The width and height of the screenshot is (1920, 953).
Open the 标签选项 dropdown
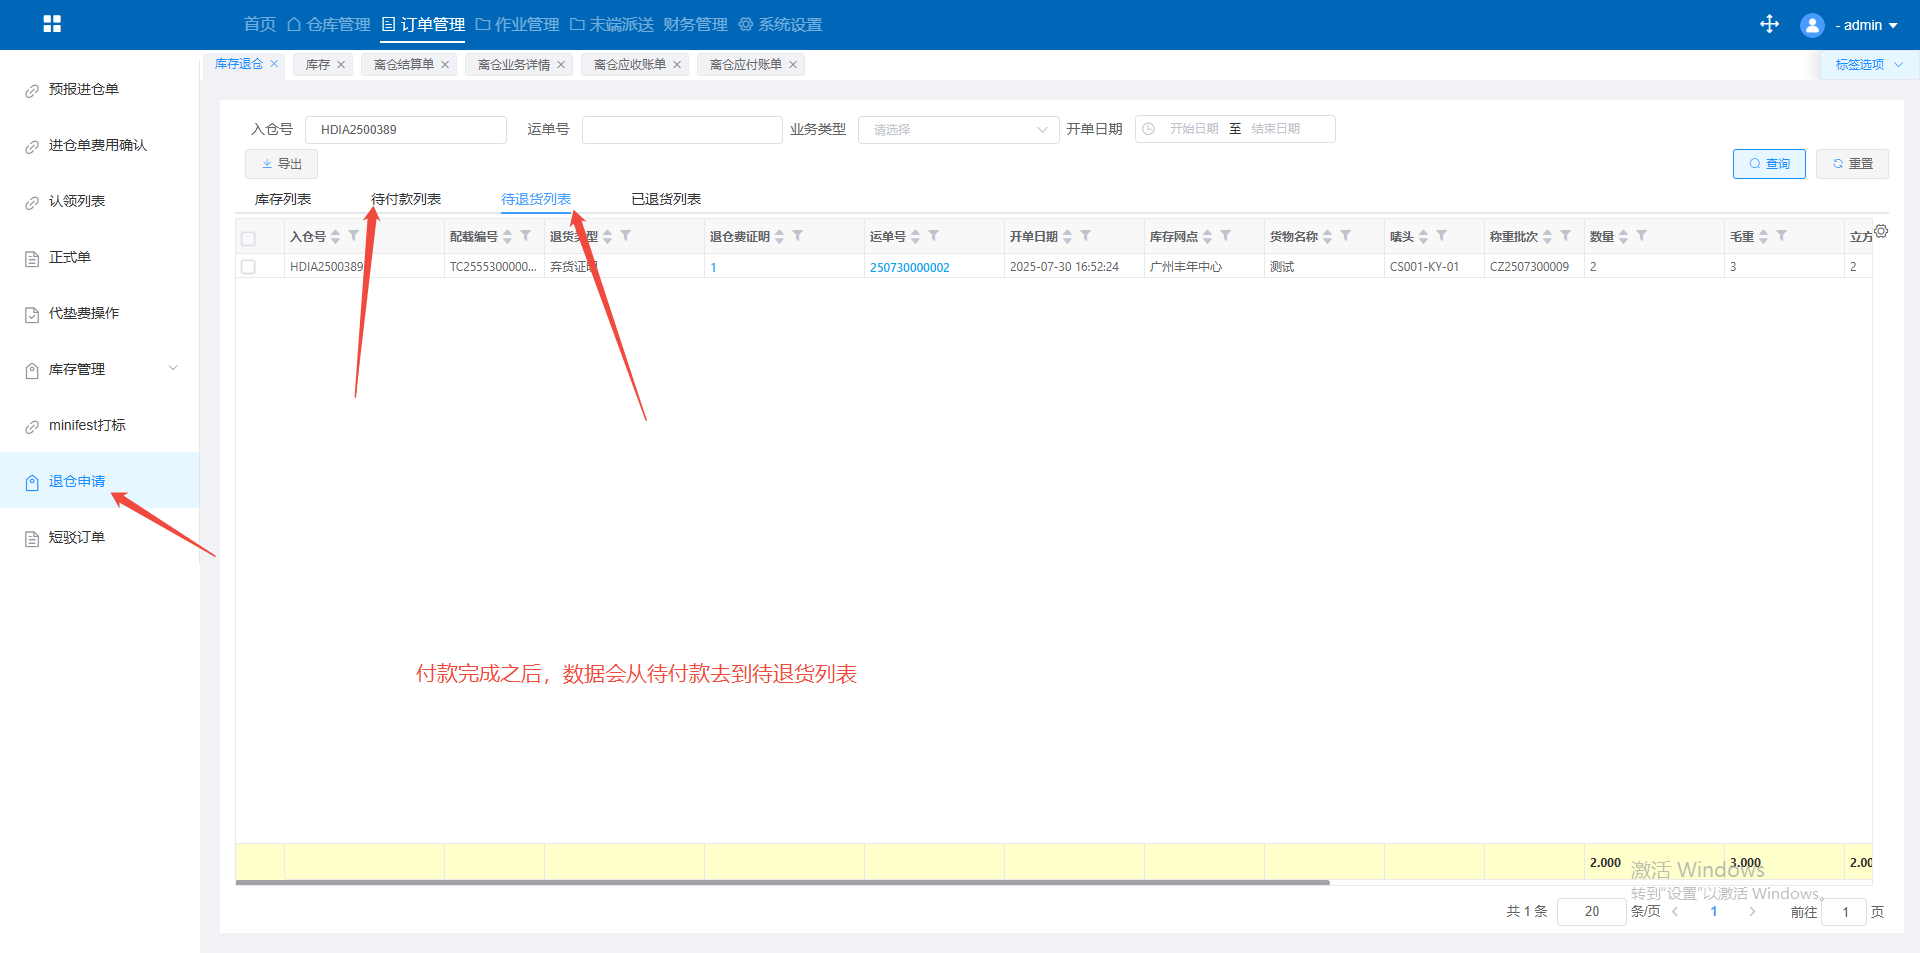point(1868,65)
